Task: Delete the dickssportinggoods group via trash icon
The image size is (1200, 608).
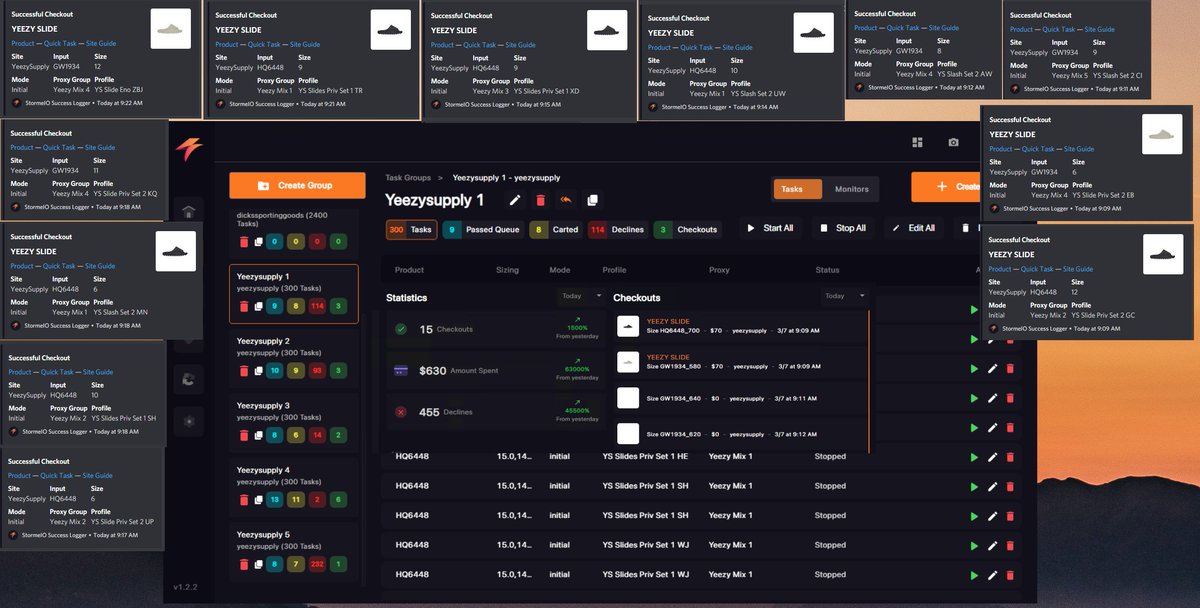Action: click(x=243, y=242)
